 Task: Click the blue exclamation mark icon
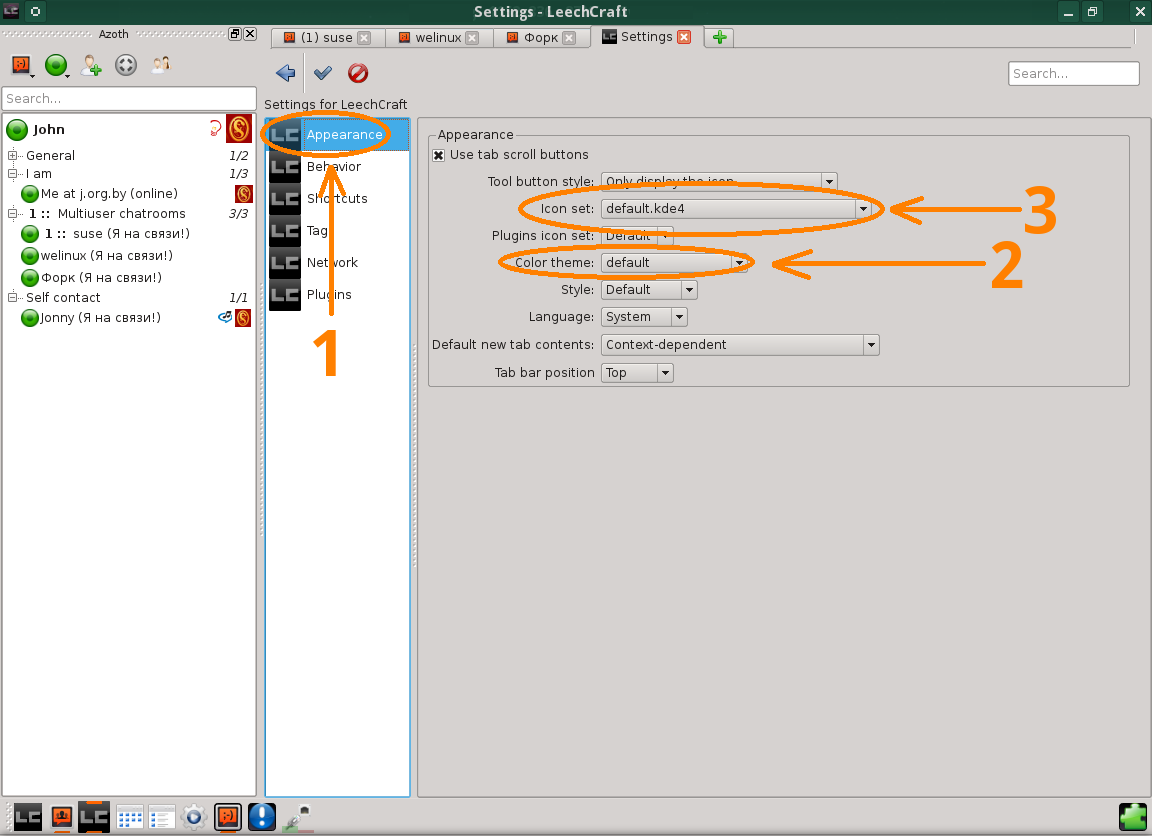point(262,817)
